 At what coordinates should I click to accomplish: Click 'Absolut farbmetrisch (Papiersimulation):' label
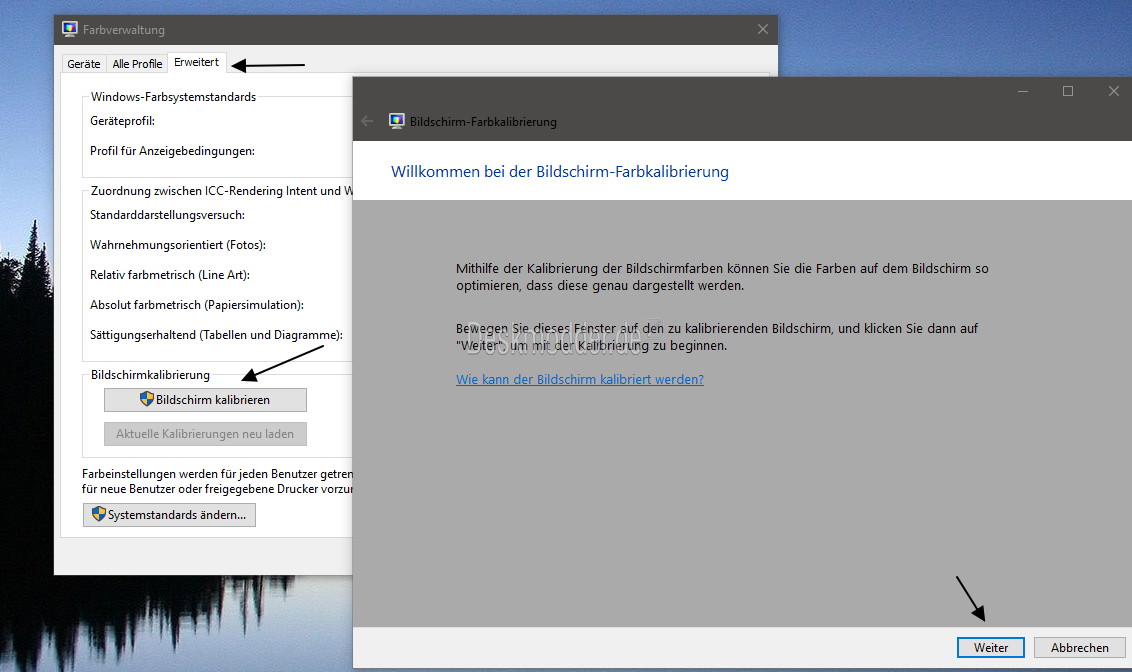point(196,305)
